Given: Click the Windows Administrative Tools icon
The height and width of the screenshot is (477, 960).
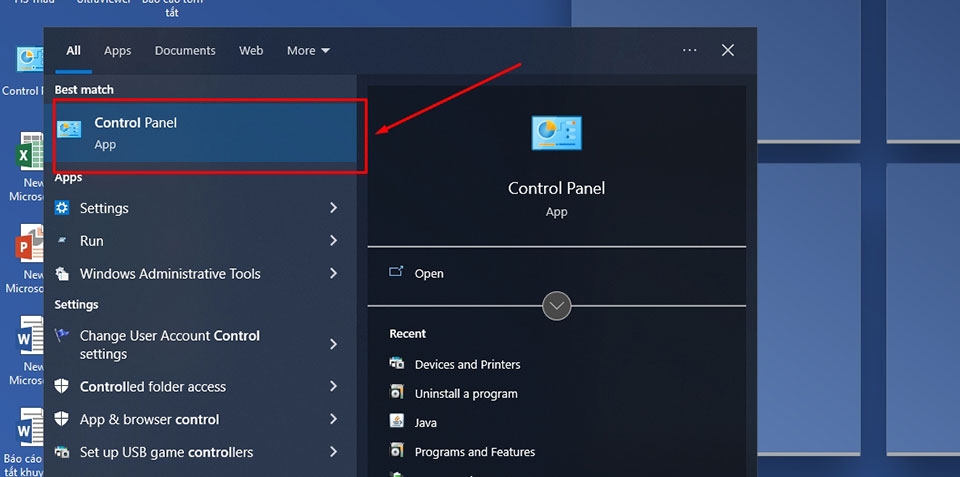Looking at the screenshot, I should (62, 274).
